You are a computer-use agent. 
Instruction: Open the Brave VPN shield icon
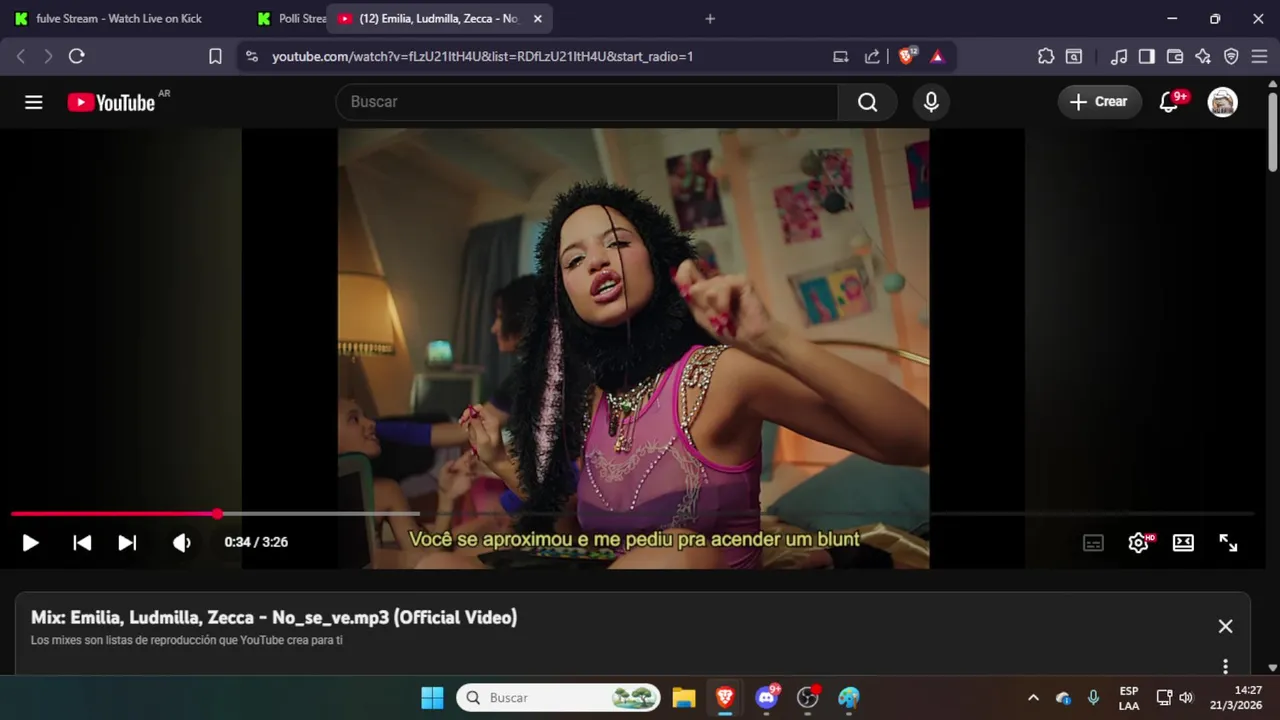click(x=1231, y=57)
